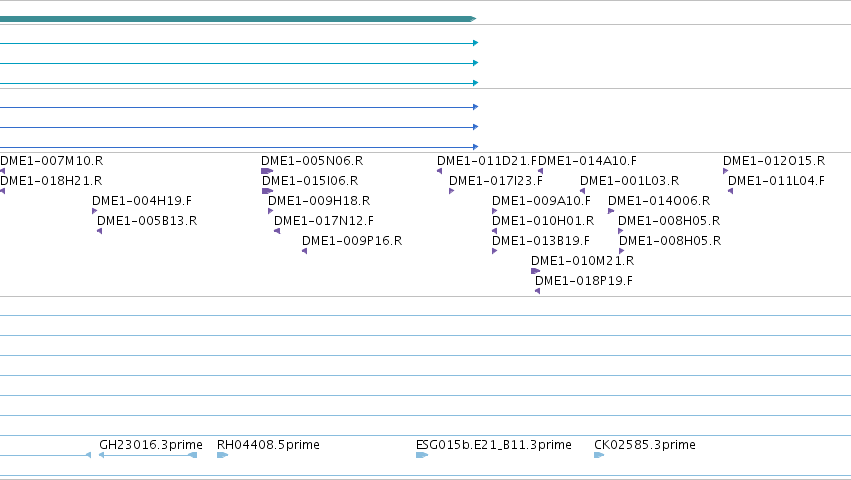Screen dimensions: 851x480
Task: Open the DME1-001L03.R feature label
Action: pos(630,181)
